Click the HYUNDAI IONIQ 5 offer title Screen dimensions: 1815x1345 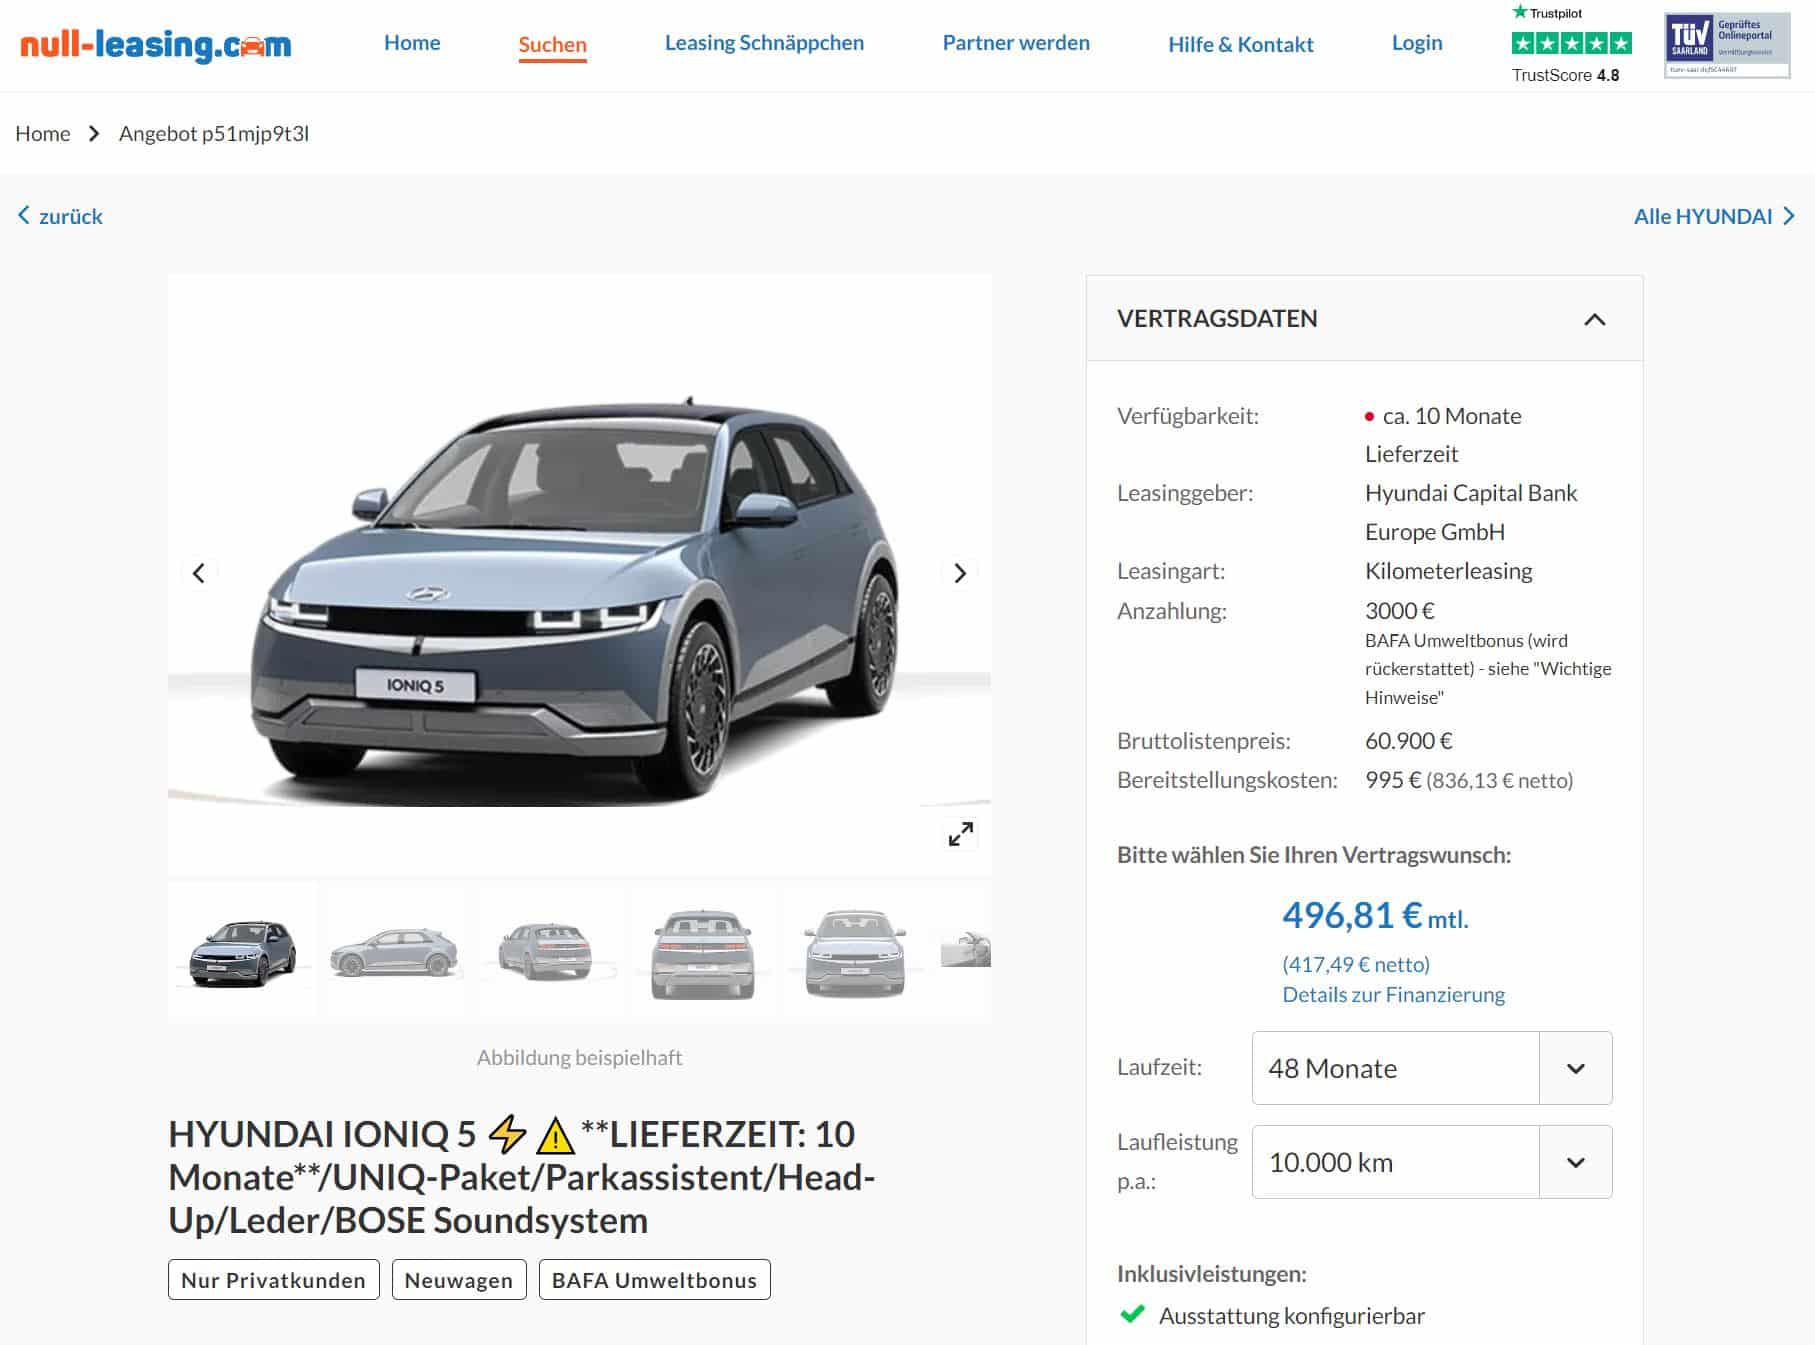click(x=521, y=1177)
